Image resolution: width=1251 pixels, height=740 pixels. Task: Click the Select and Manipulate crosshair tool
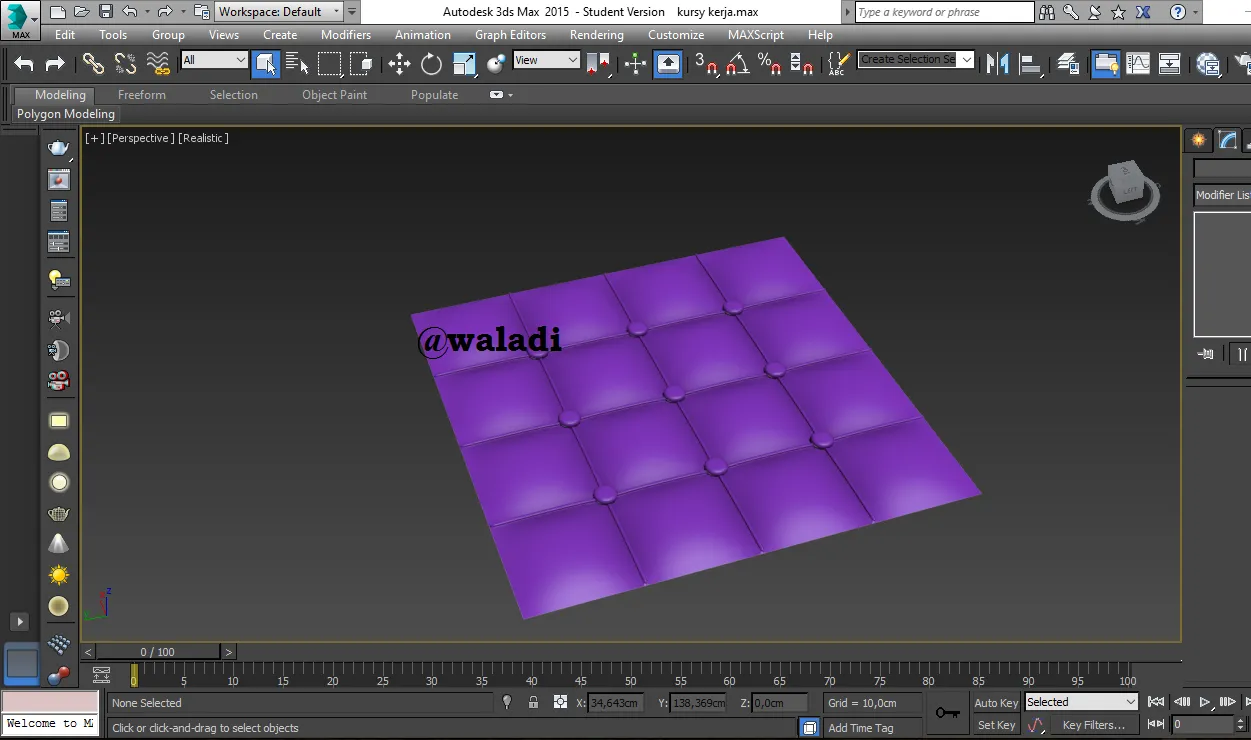click(x=635, y=64)
